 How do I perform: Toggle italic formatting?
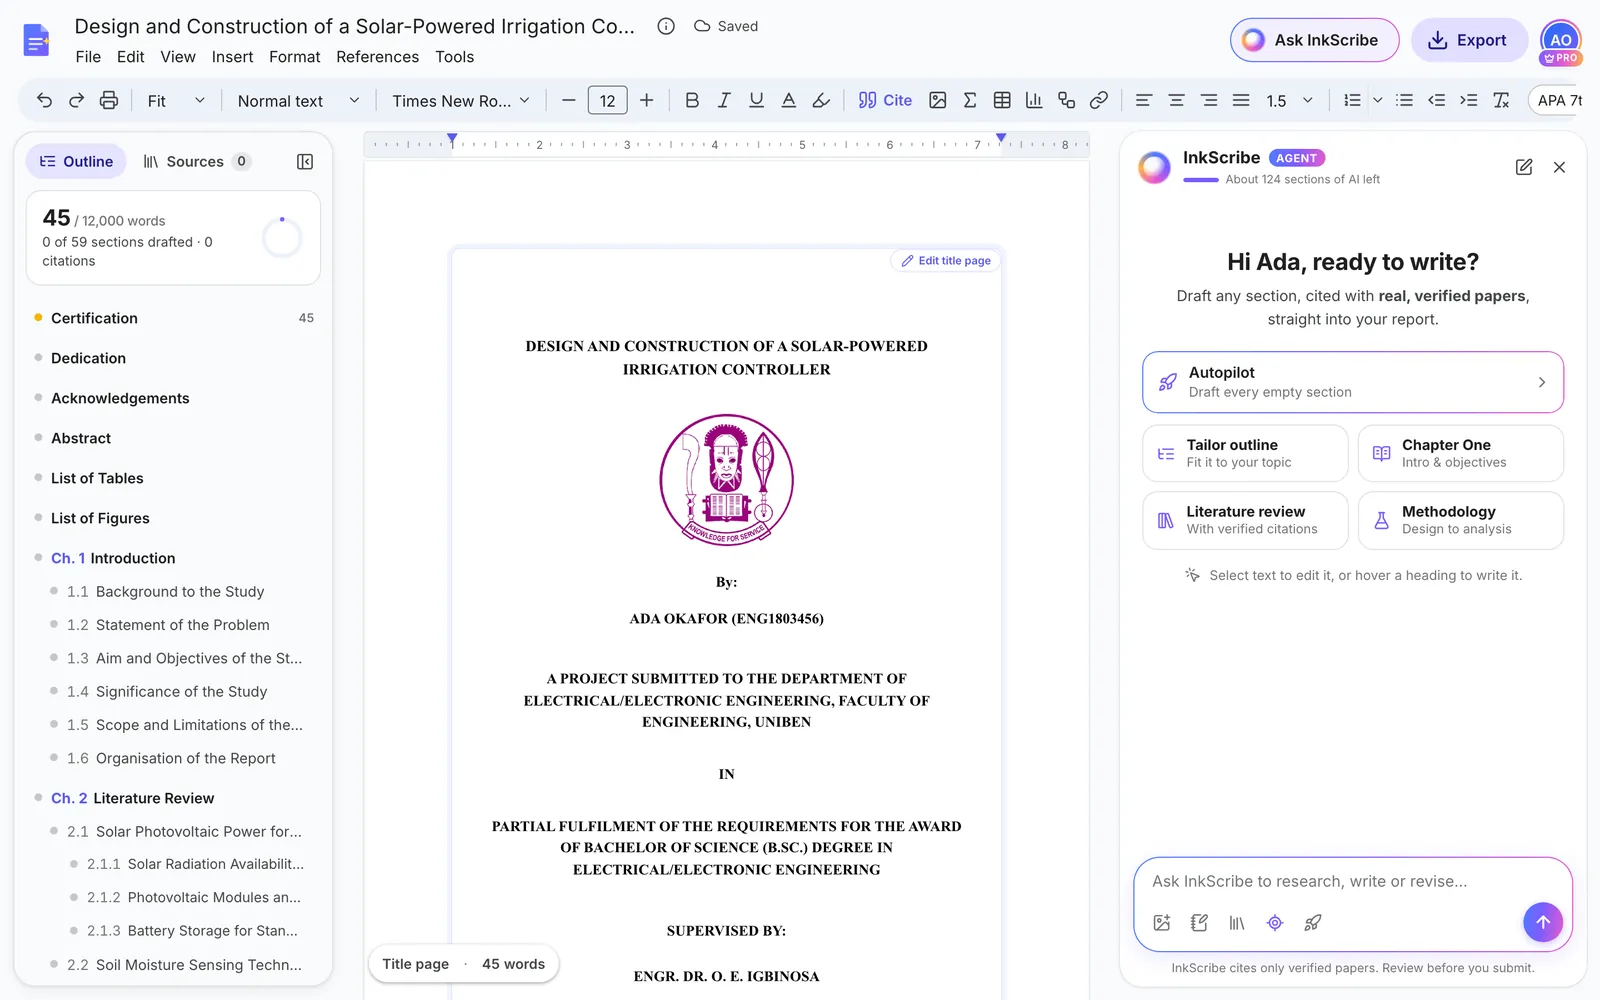point(724,100)
